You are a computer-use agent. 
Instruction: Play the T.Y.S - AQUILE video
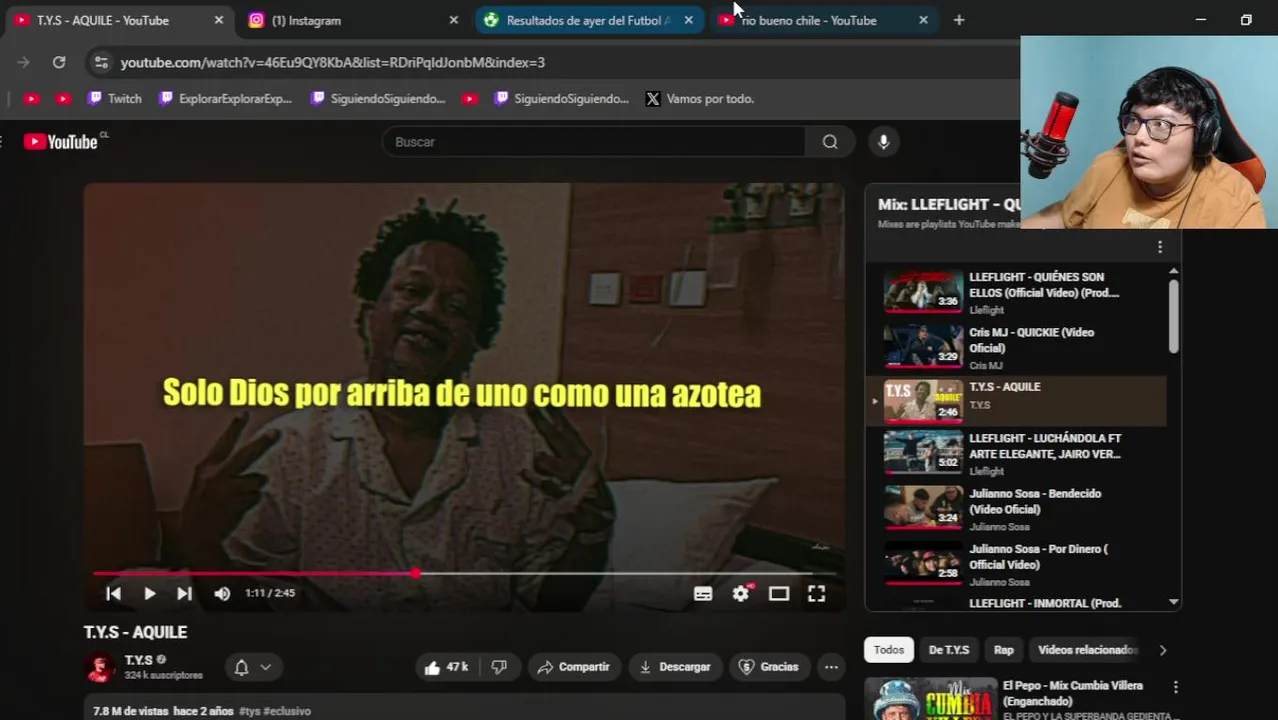149,593
